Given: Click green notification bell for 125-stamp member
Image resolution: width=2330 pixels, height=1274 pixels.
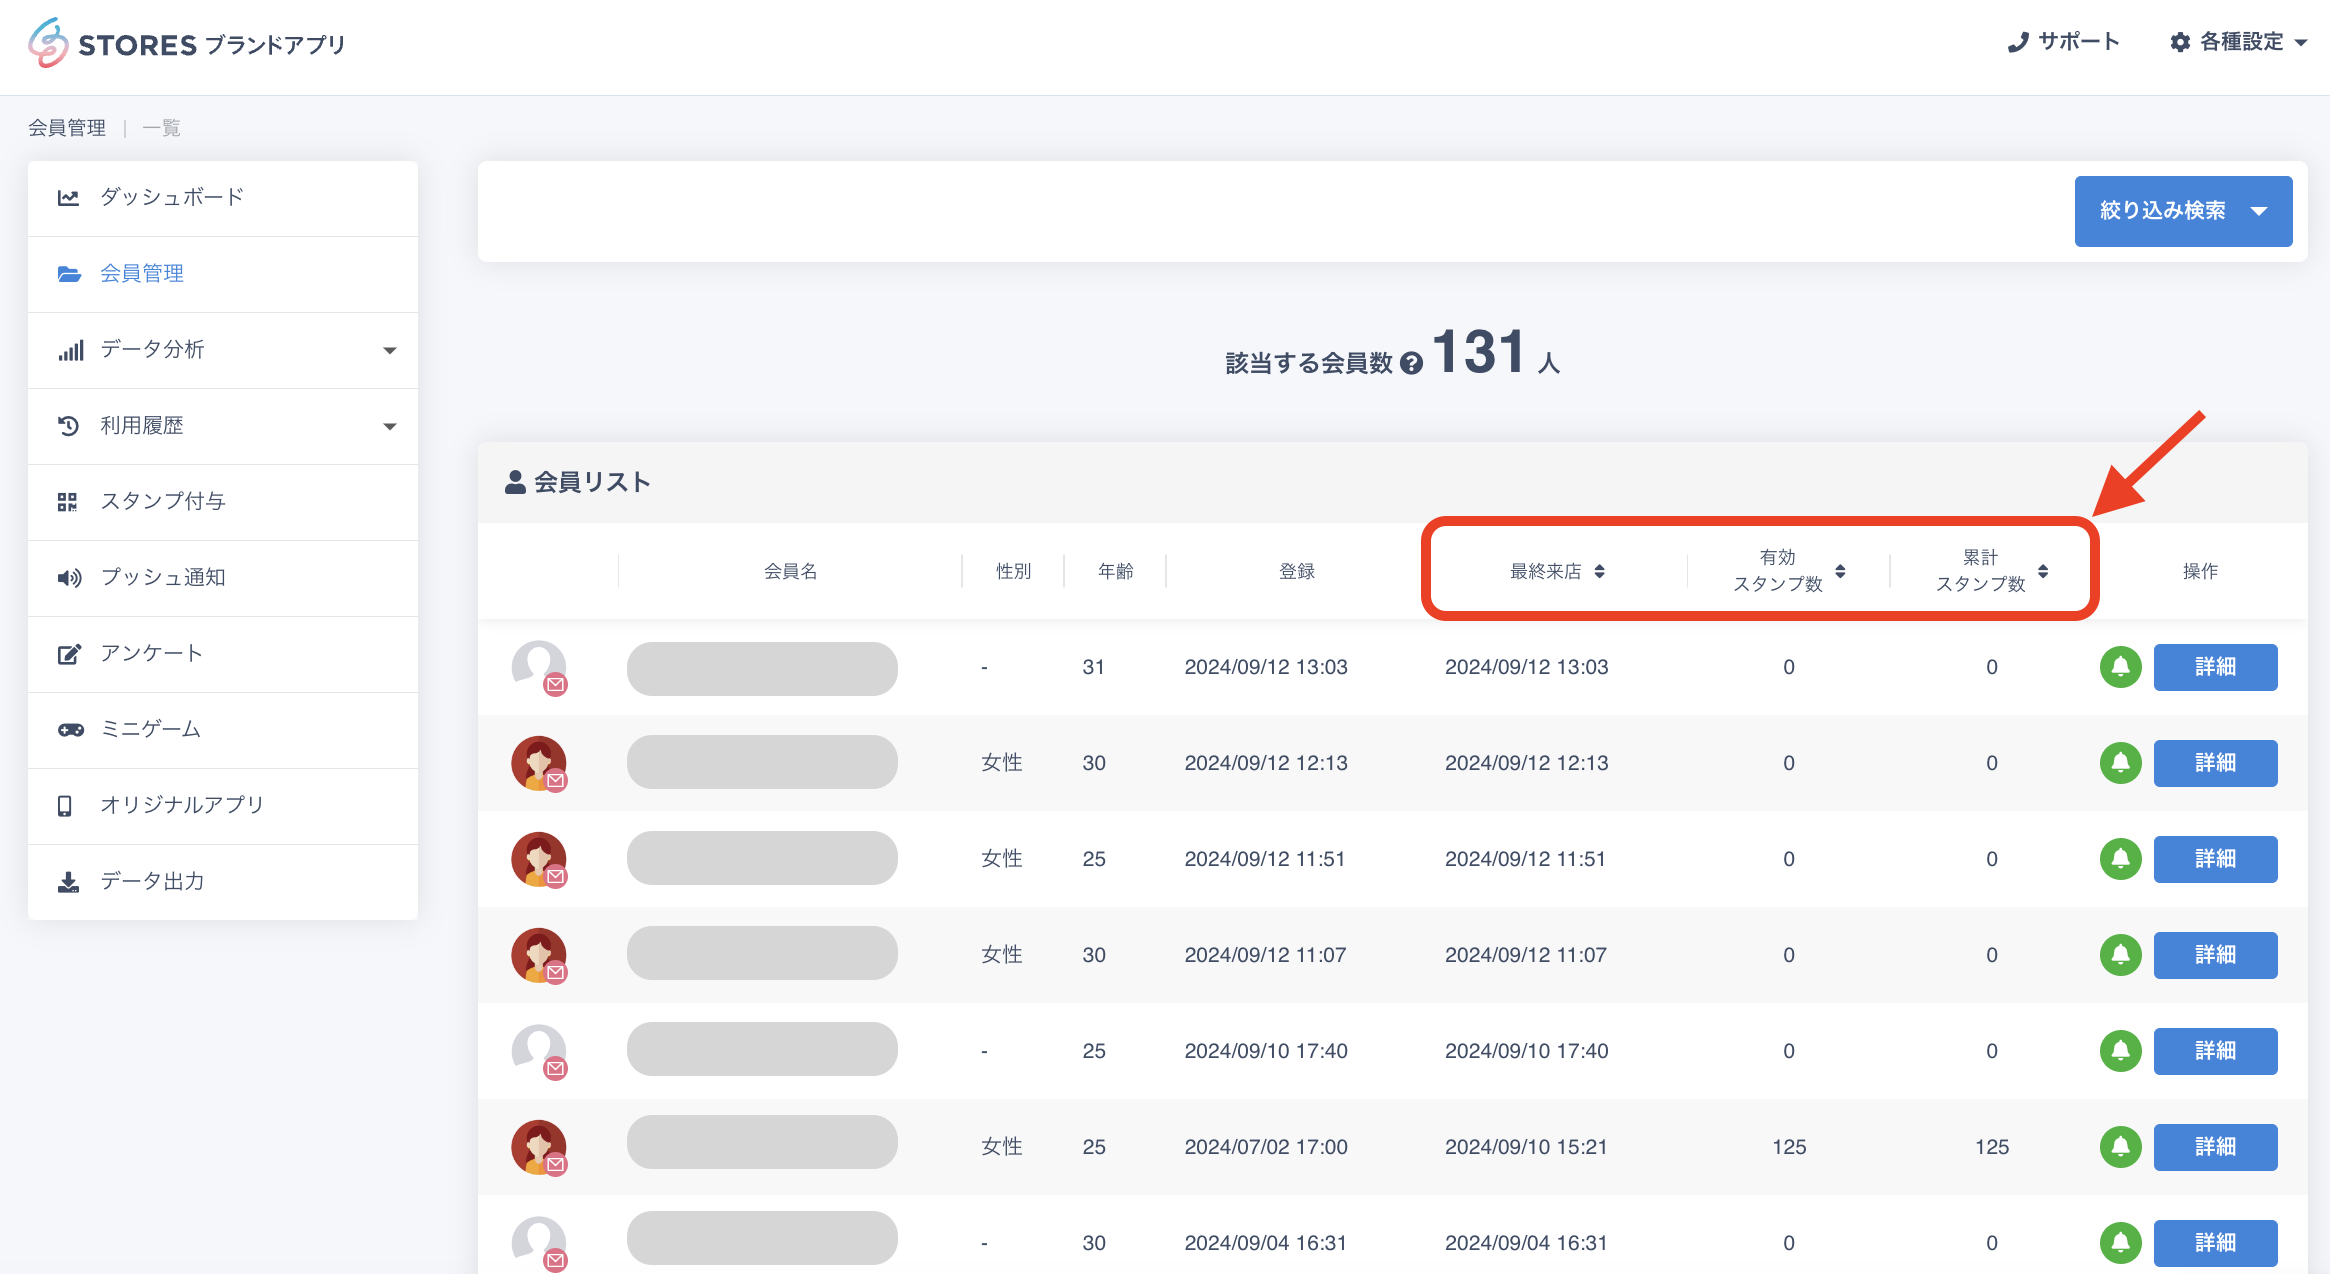Looking at the screenshot, I should pos(2120,1147).
